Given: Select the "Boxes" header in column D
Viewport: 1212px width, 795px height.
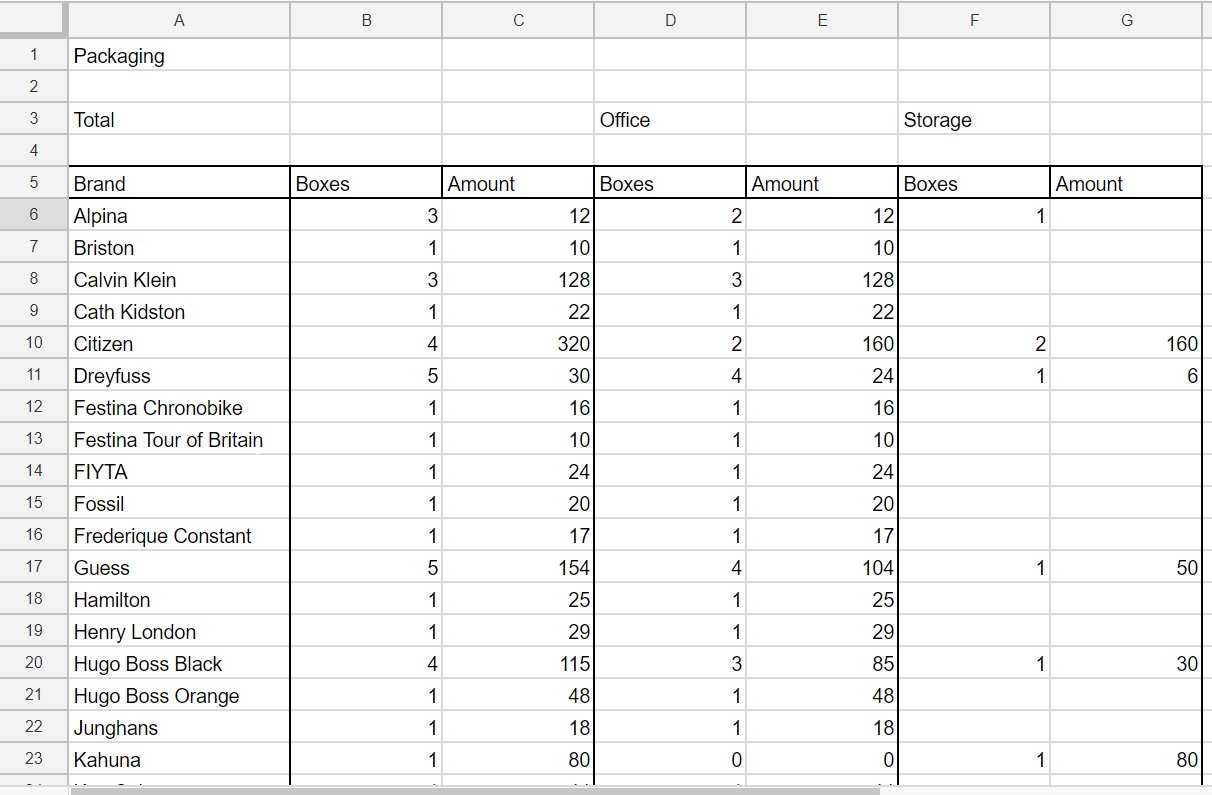Looking at the screenshot, I should [670, 184].
